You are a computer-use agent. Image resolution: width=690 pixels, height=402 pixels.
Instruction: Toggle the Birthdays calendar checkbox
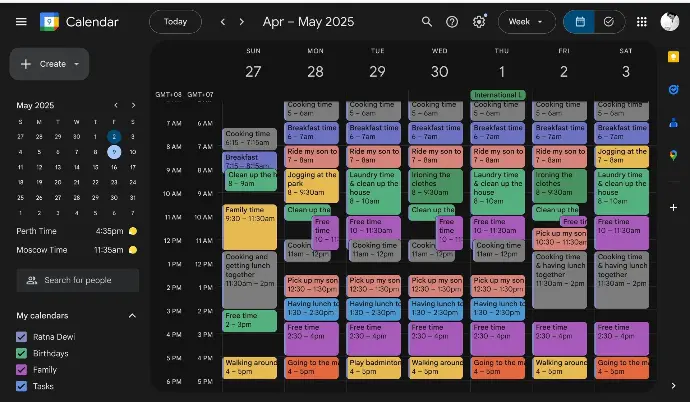click(x=22, y=353)
